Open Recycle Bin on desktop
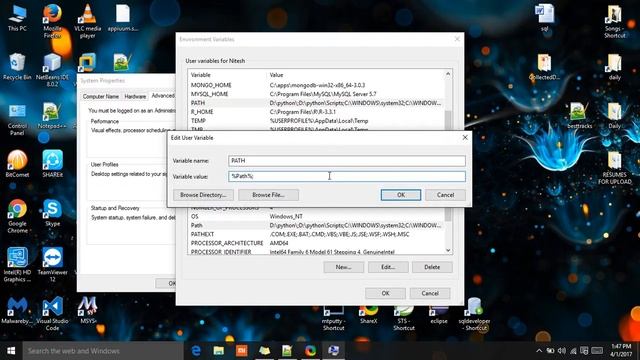The height and width of the screenshot is (360, 640). coord(17,67)
